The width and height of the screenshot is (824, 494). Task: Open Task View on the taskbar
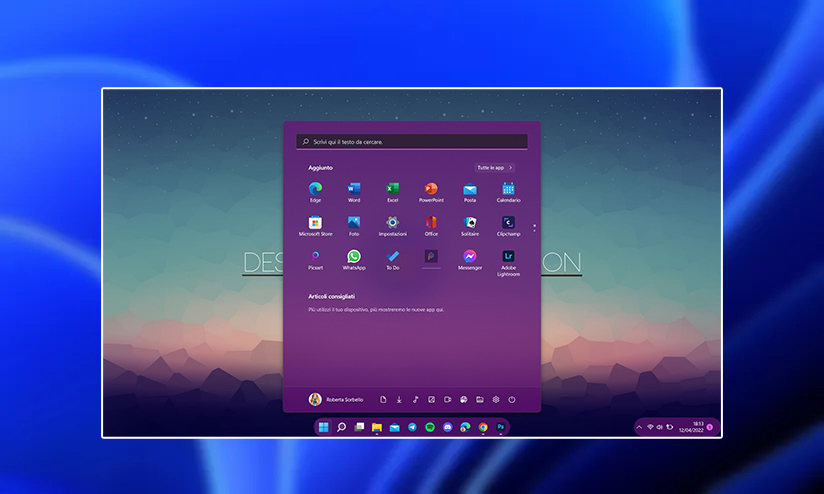(359, 427)
